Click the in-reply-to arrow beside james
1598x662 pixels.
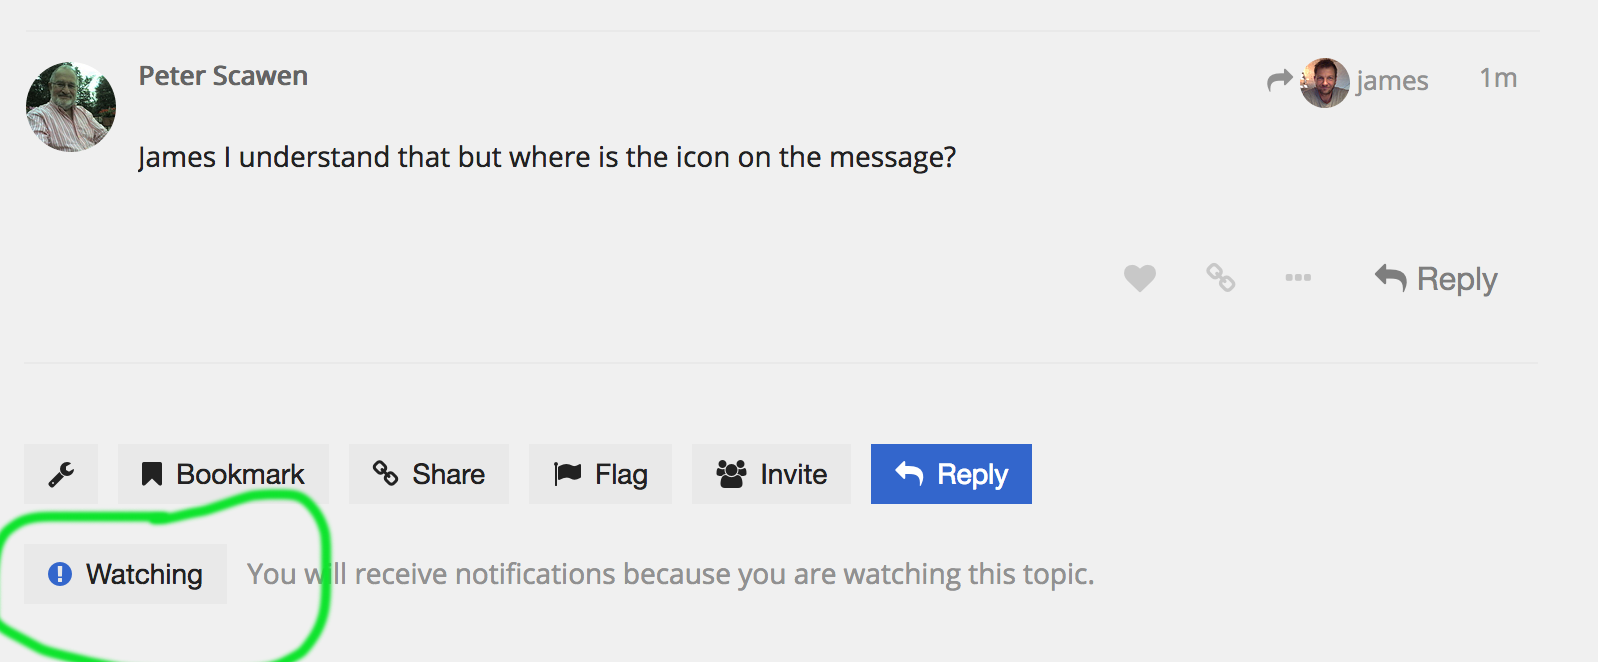tap(1279, 80)
